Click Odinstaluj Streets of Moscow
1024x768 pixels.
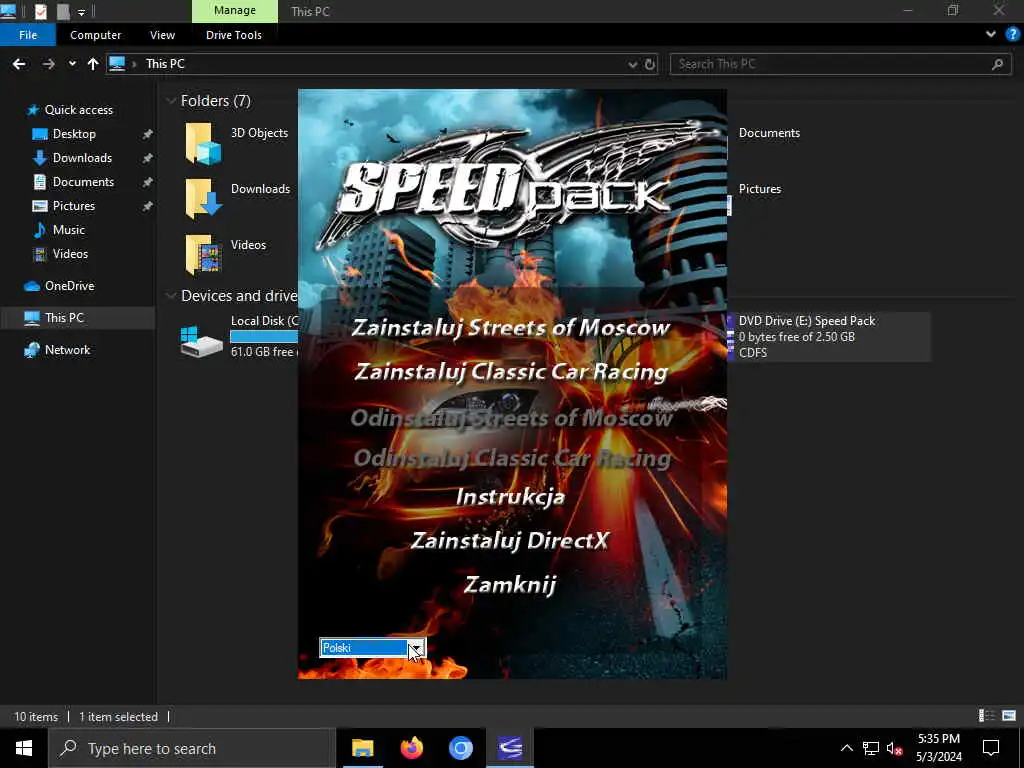(511, 417)
